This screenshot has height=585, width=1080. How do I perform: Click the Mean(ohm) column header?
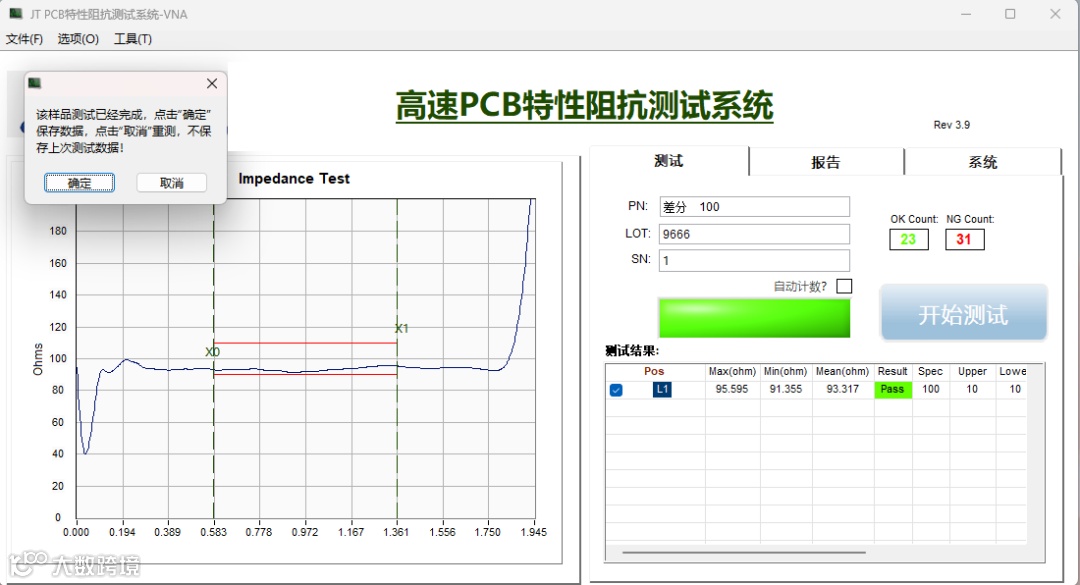click(842, 371)
